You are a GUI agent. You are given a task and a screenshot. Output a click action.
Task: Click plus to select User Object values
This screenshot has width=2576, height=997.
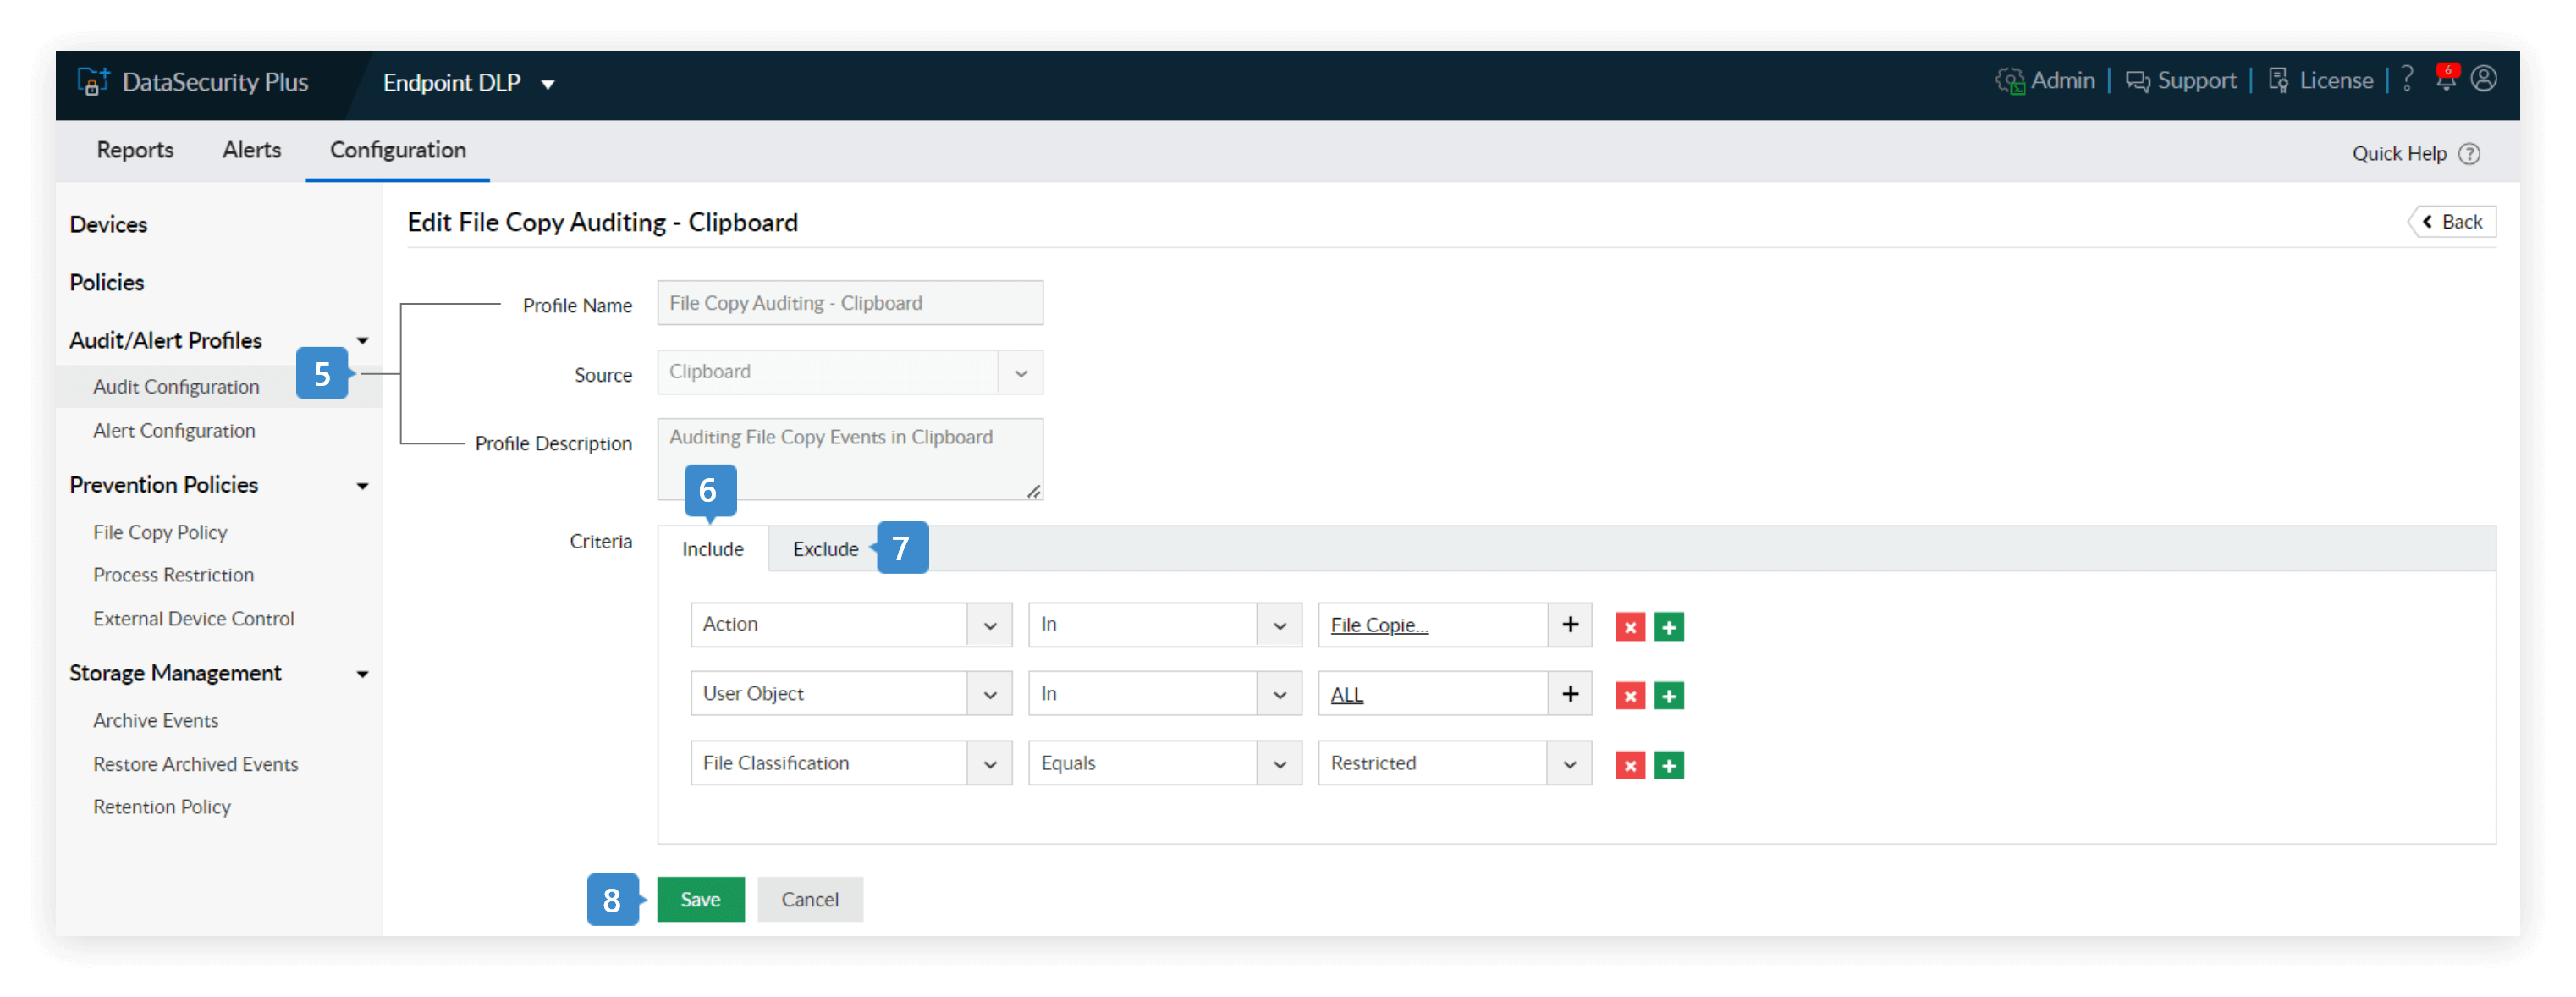1570,694
